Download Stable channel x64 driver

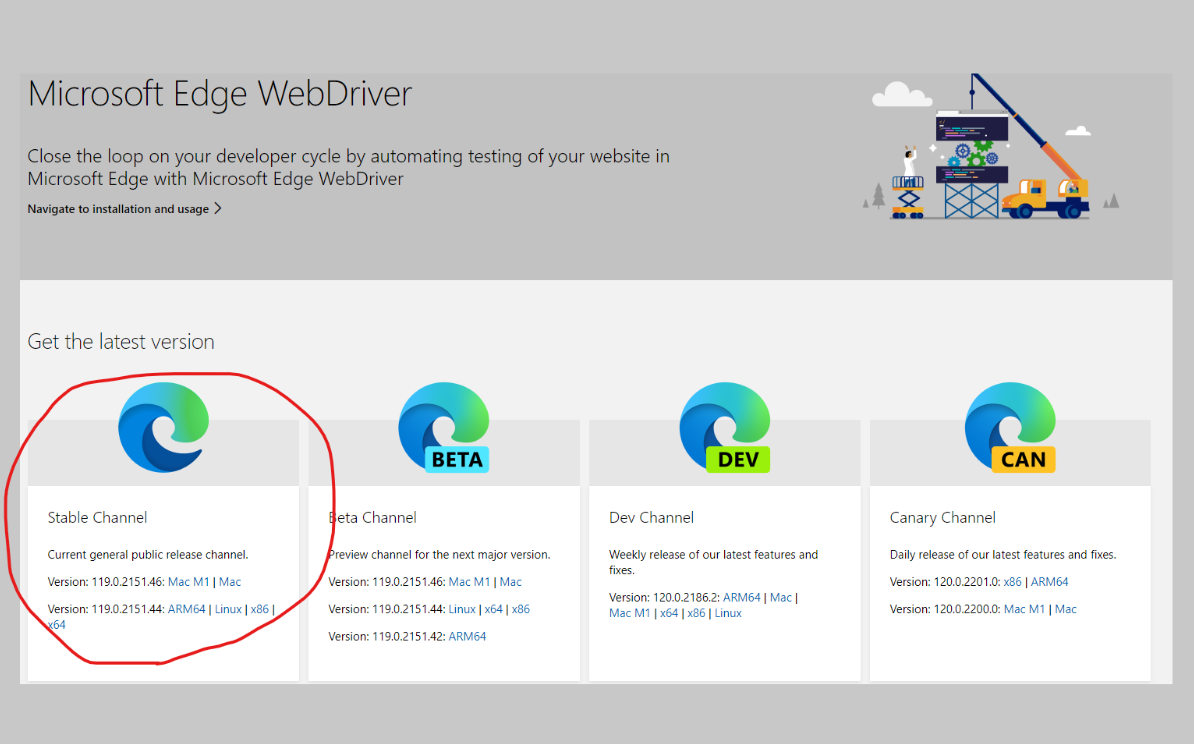(x=56, y=624)
